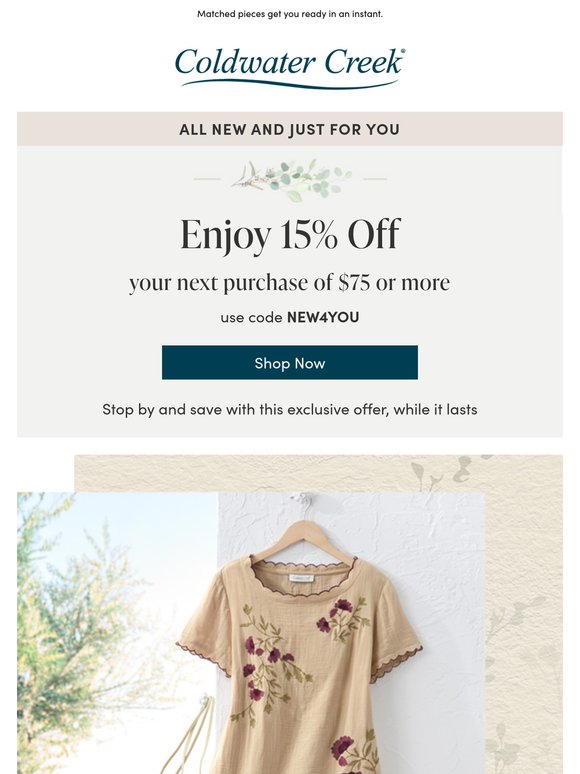Screen dimensions: 580x774
Task: Click the flower embroidery near shirt hem
Action: pyautogui.click(x=353, y=754)
